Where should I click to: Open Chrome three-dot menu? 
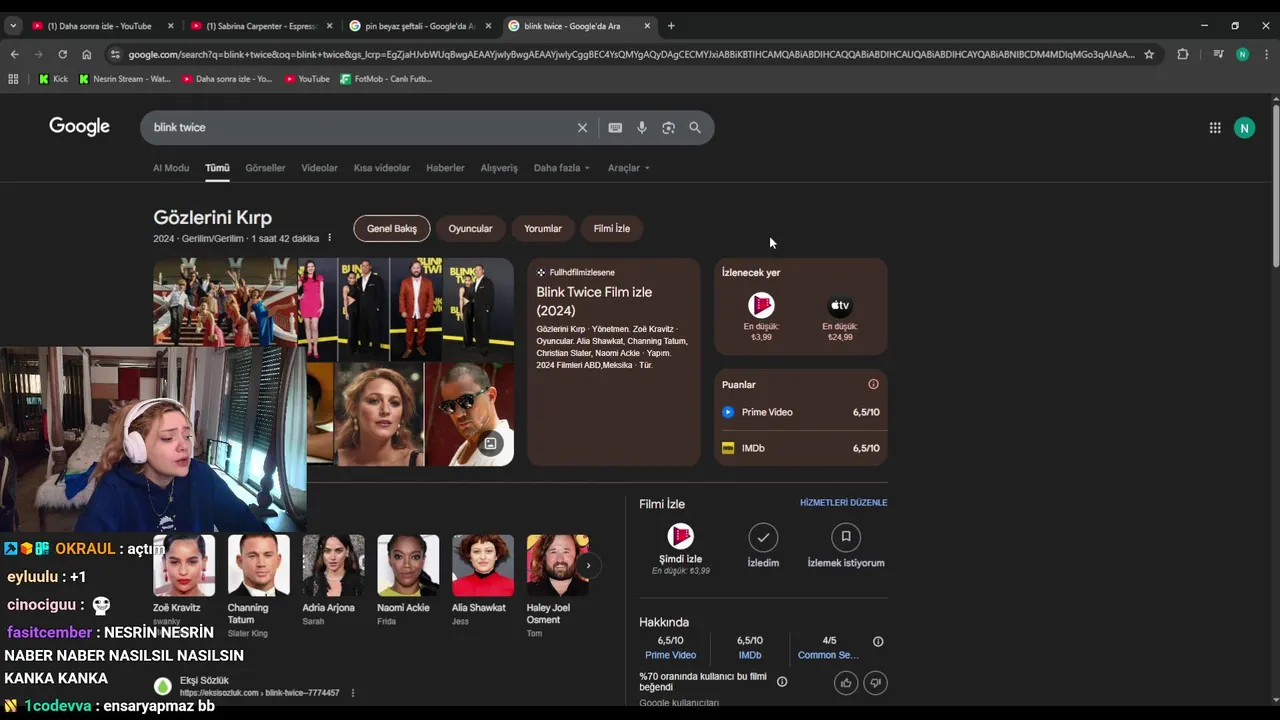pyautogui.click(x=1266, y=54)
